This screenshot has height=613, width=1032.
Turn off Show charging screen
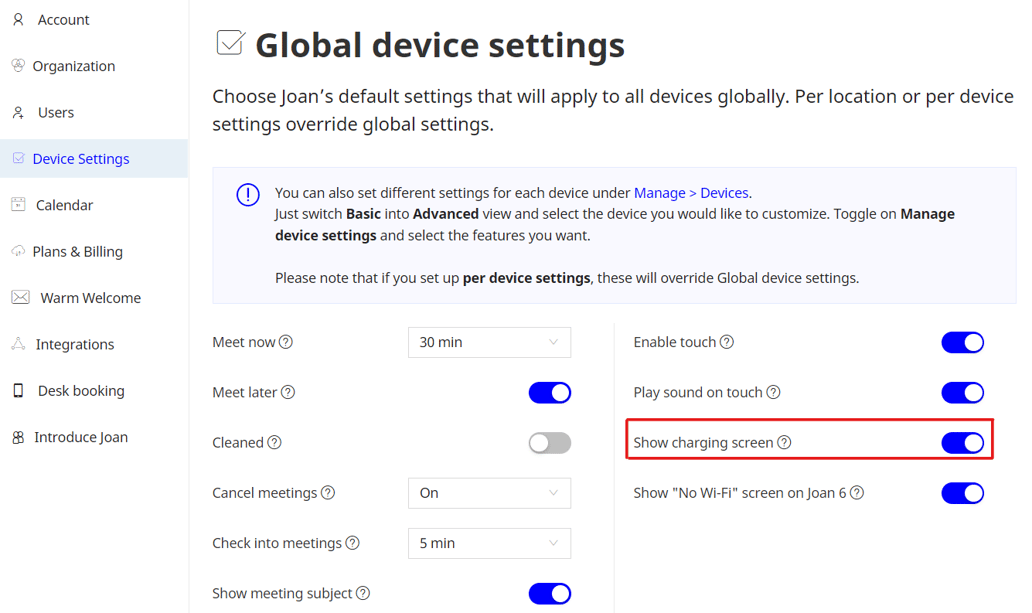[962, 441]
